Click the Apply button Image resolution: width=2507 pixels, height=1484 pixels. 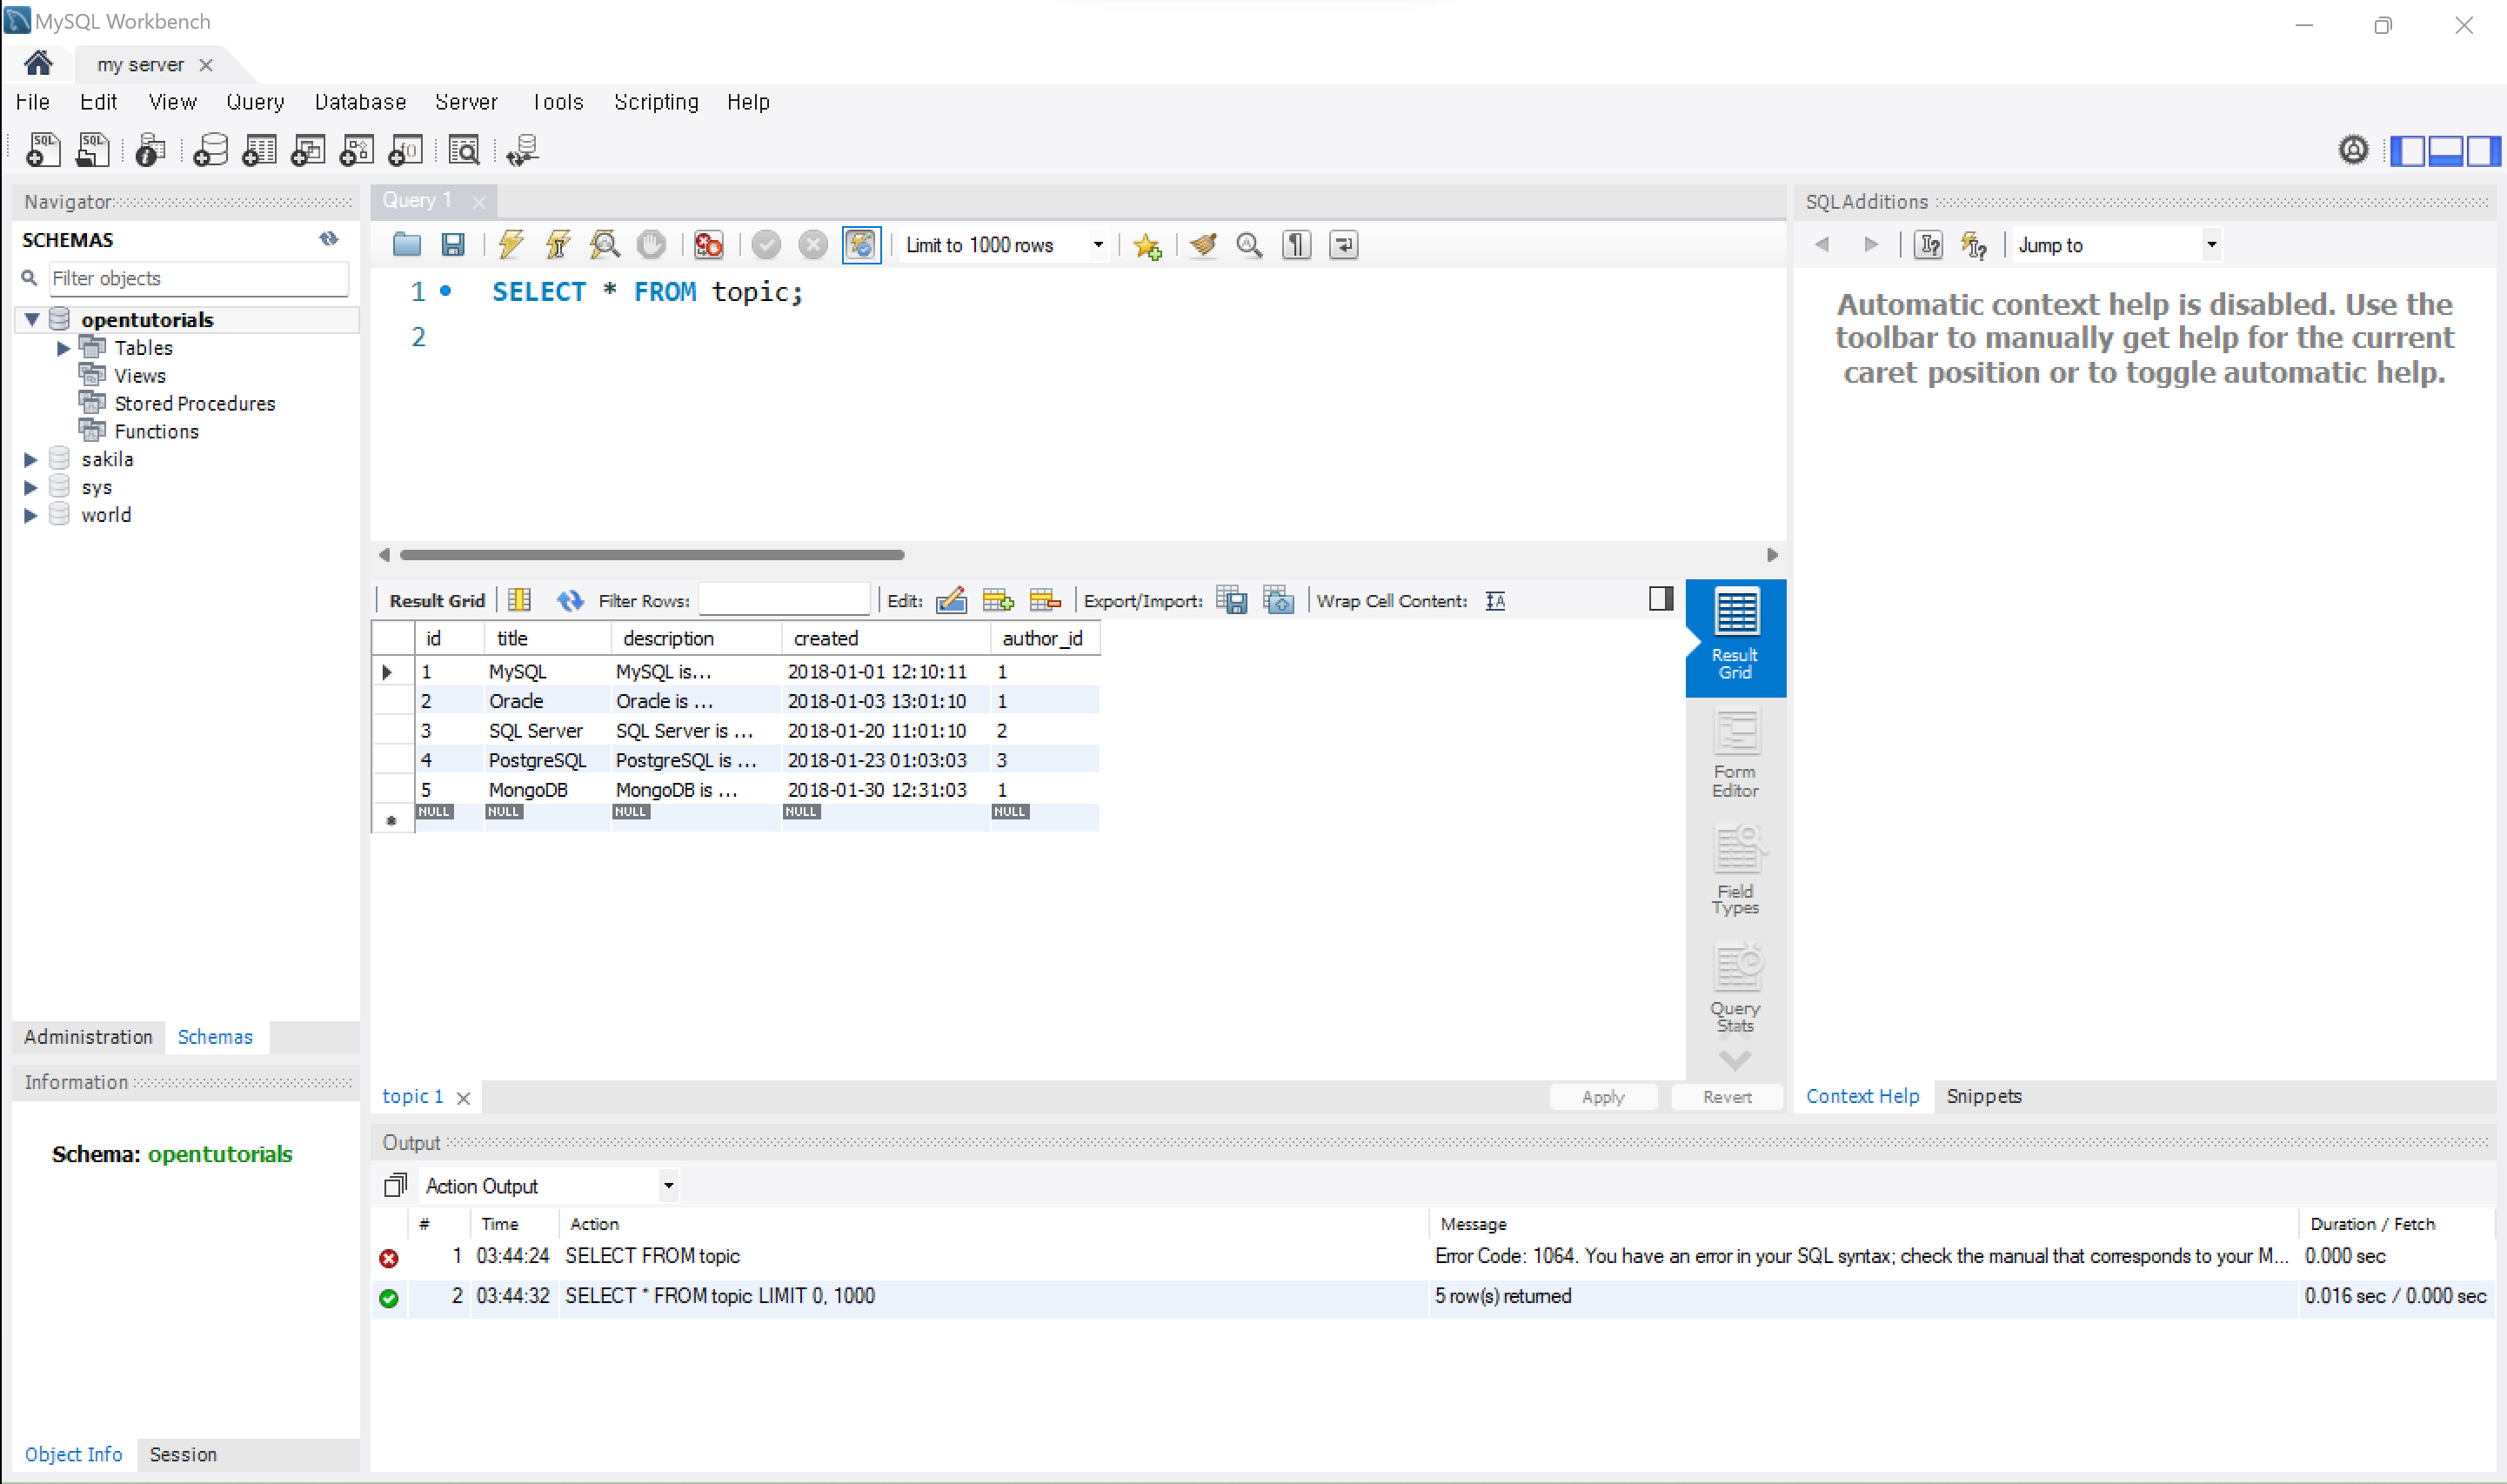point(1603,1097)
